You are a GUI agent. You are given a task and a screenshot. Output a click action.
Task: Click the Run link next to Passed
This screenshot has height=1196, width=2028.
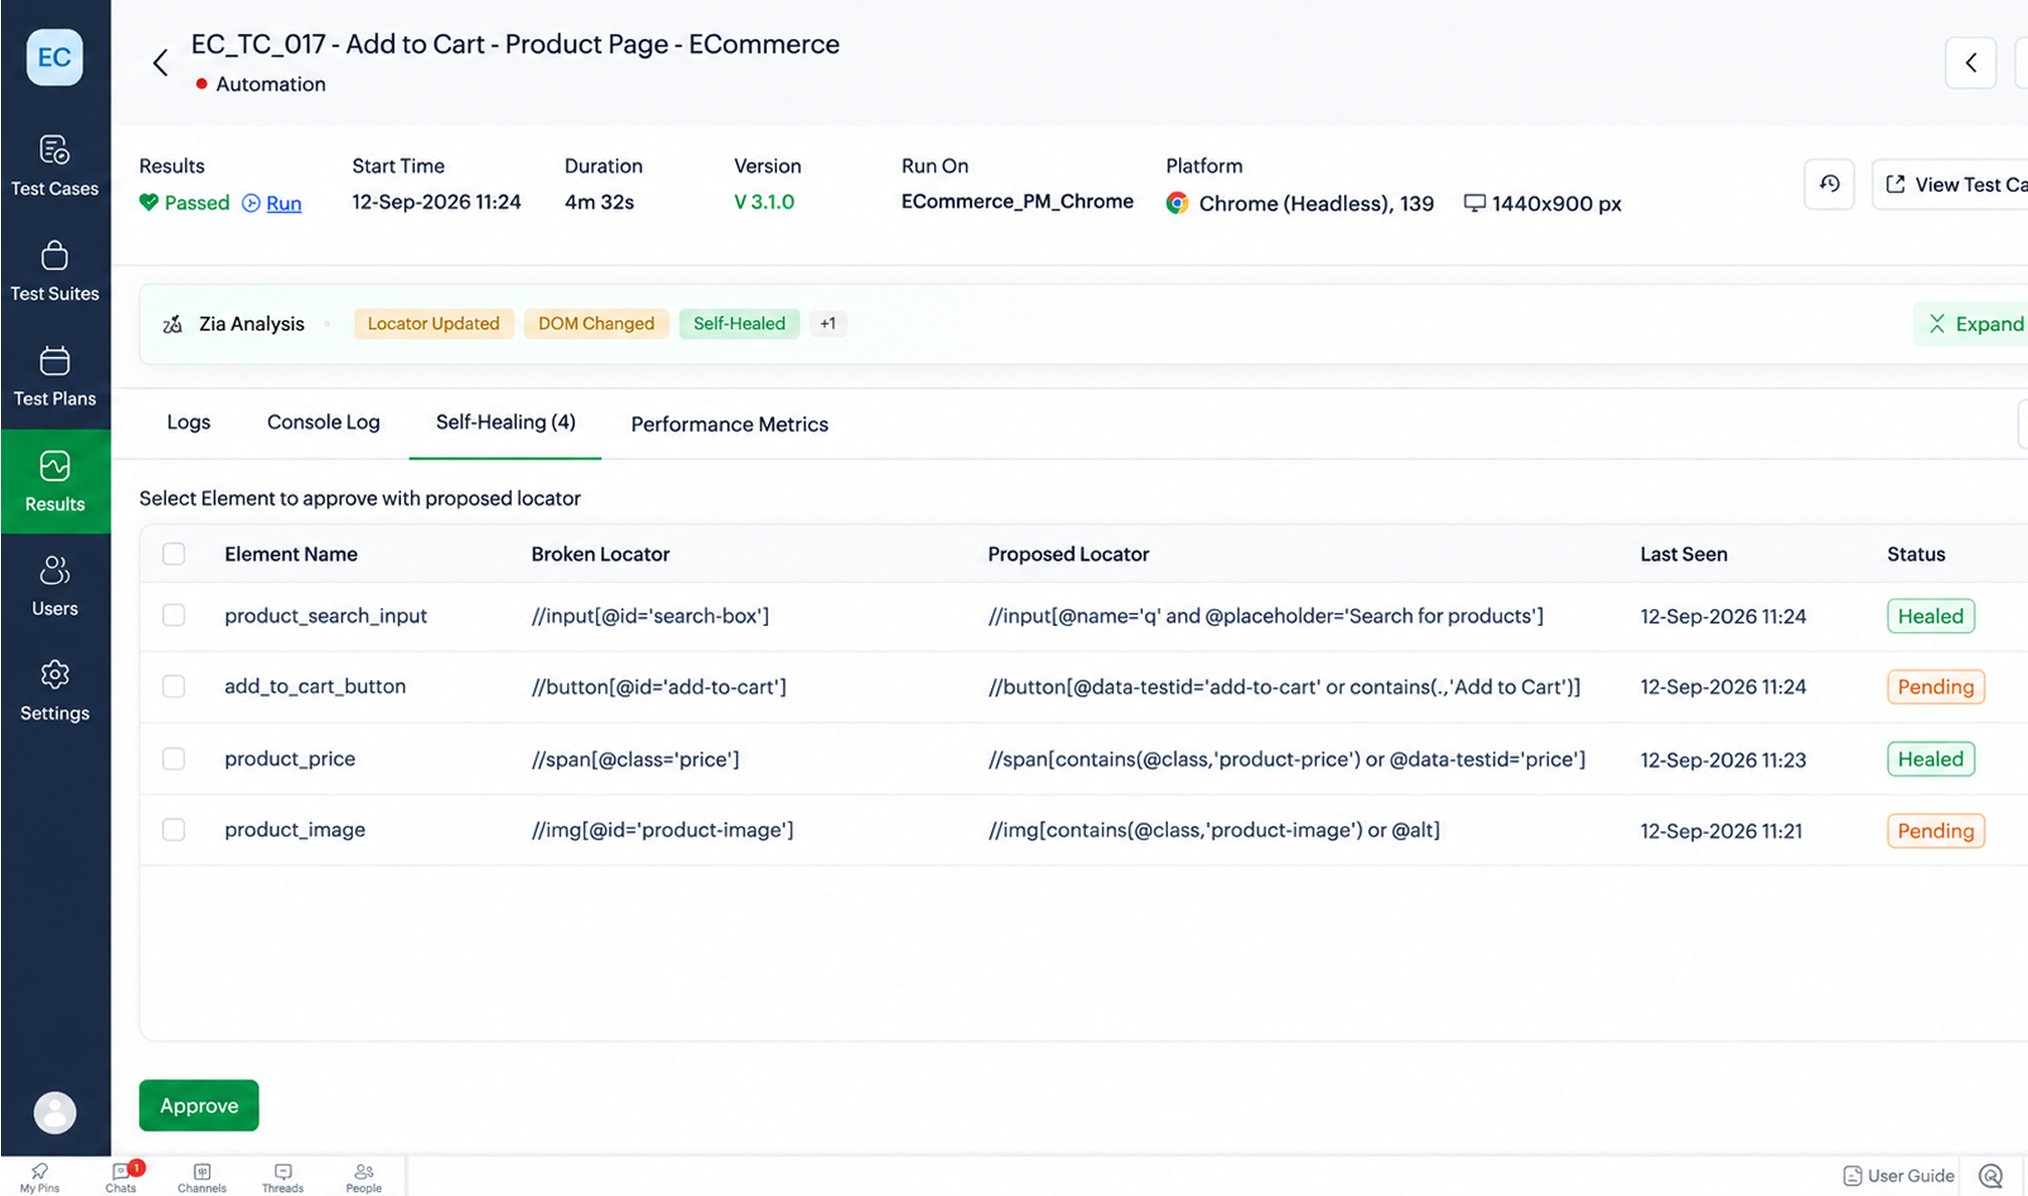coord(283,203)
